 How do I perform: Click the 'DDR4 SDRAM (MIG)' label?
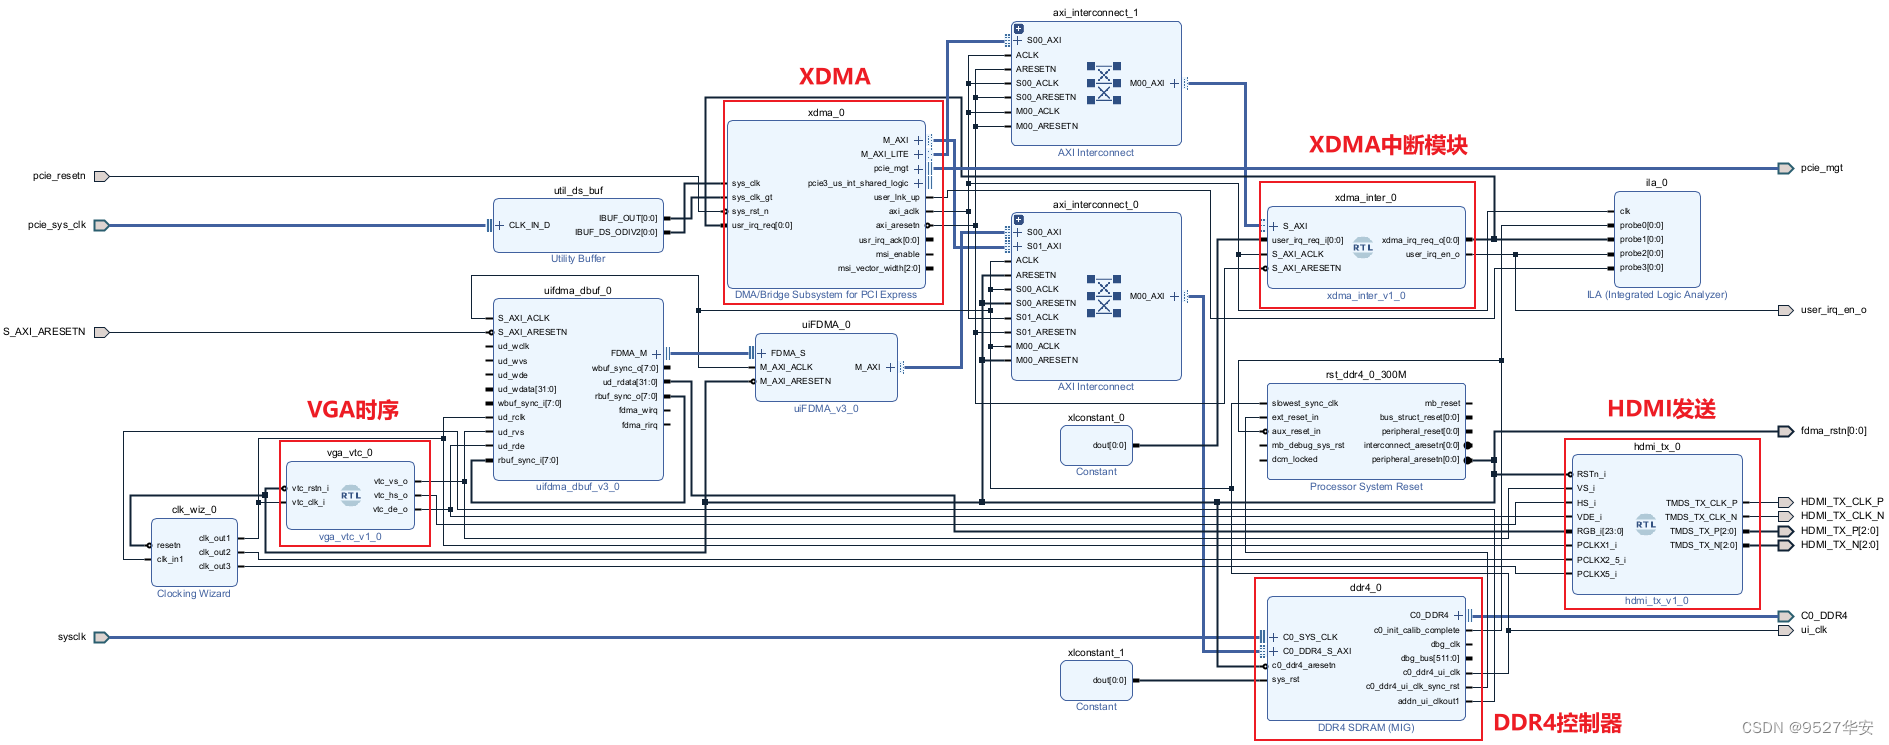[x=1366, y=728]
